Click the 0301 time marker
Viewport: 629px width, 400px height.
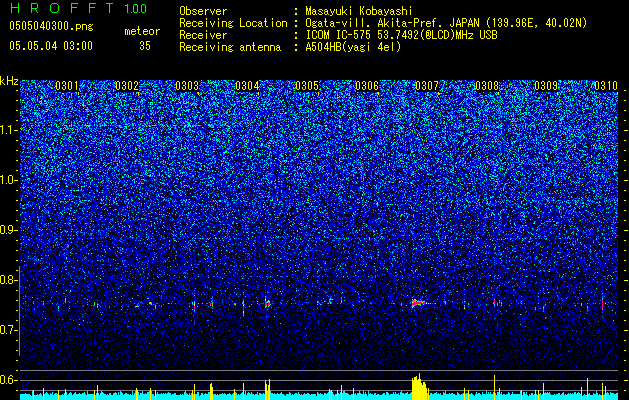[x=67, y=86]
